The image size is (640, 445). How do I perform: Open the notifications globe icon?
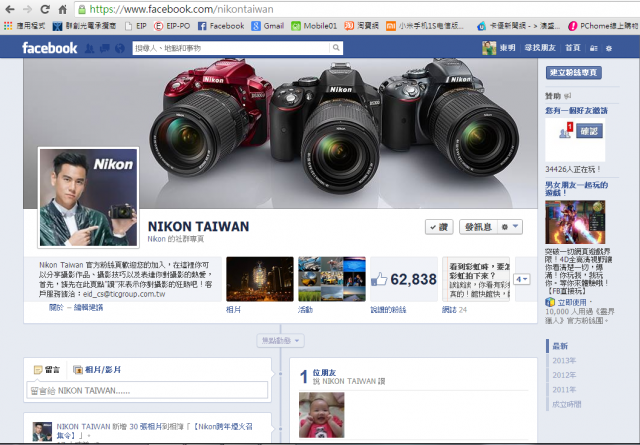coord(120,49)
